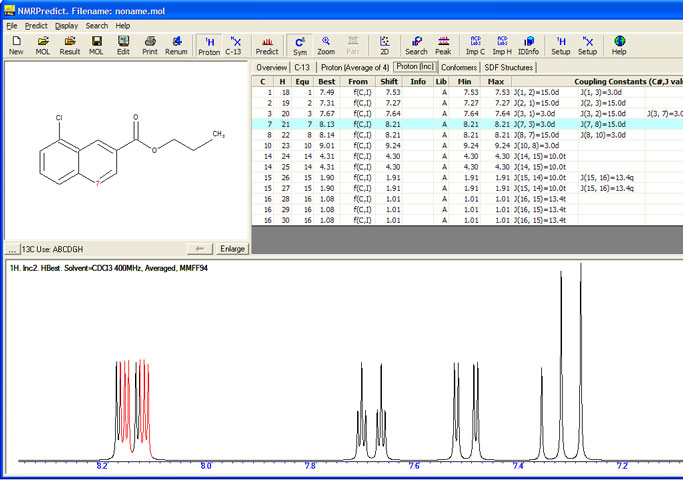Select the Zoom tool in toolbar
Screen dimensions: 683x481
point(326,45)
